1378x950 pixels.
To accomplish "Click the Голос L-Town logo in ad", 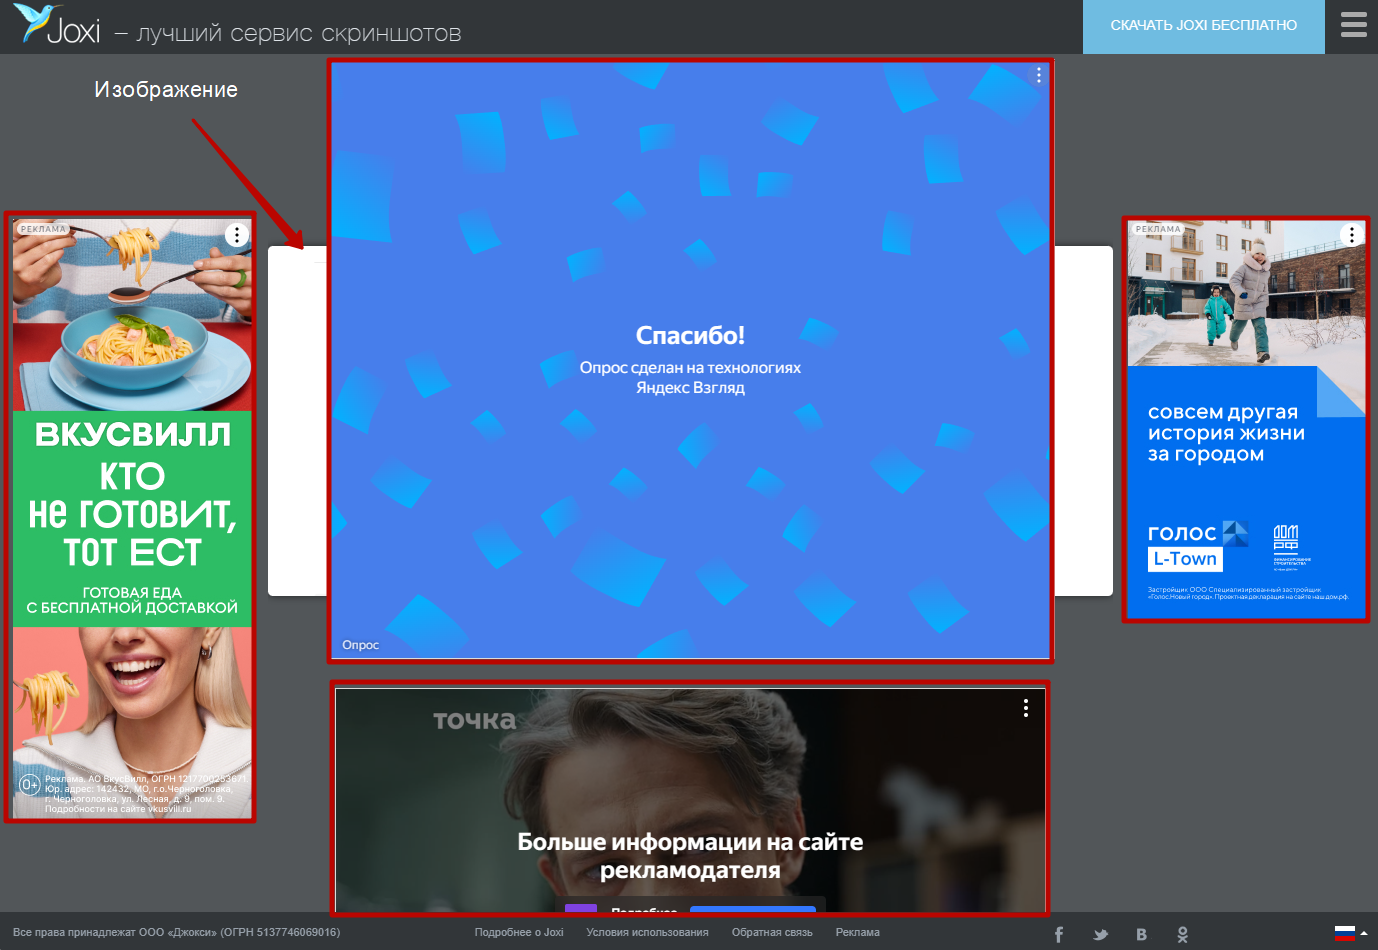I will point(1198,546).
